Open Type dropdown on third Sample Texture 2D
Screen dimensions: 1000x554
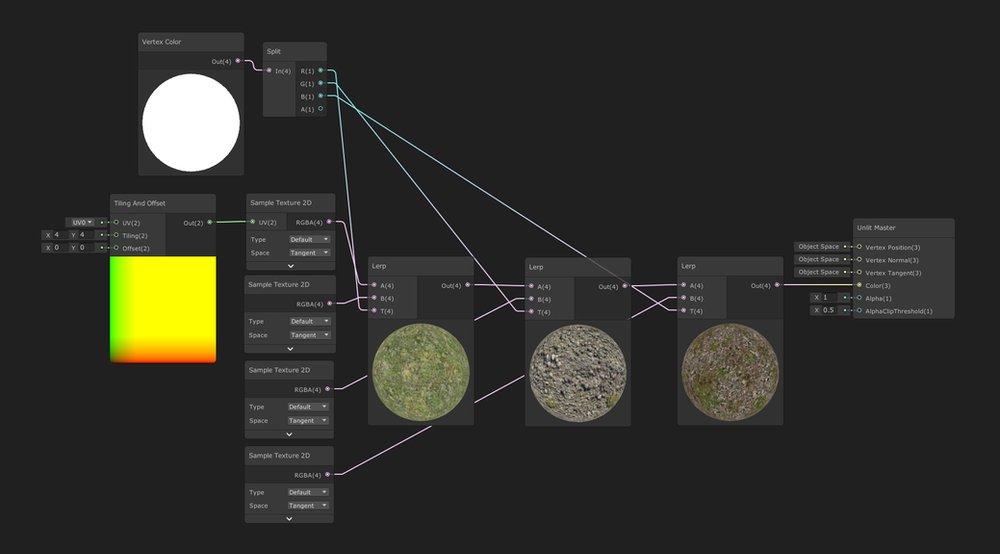click(x=307, y=407)
